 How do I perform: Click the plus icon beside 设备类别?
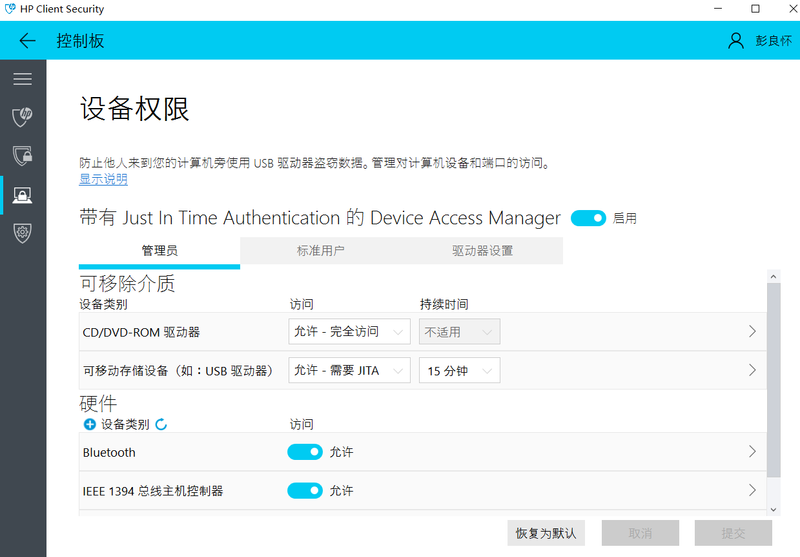(89, 424)
